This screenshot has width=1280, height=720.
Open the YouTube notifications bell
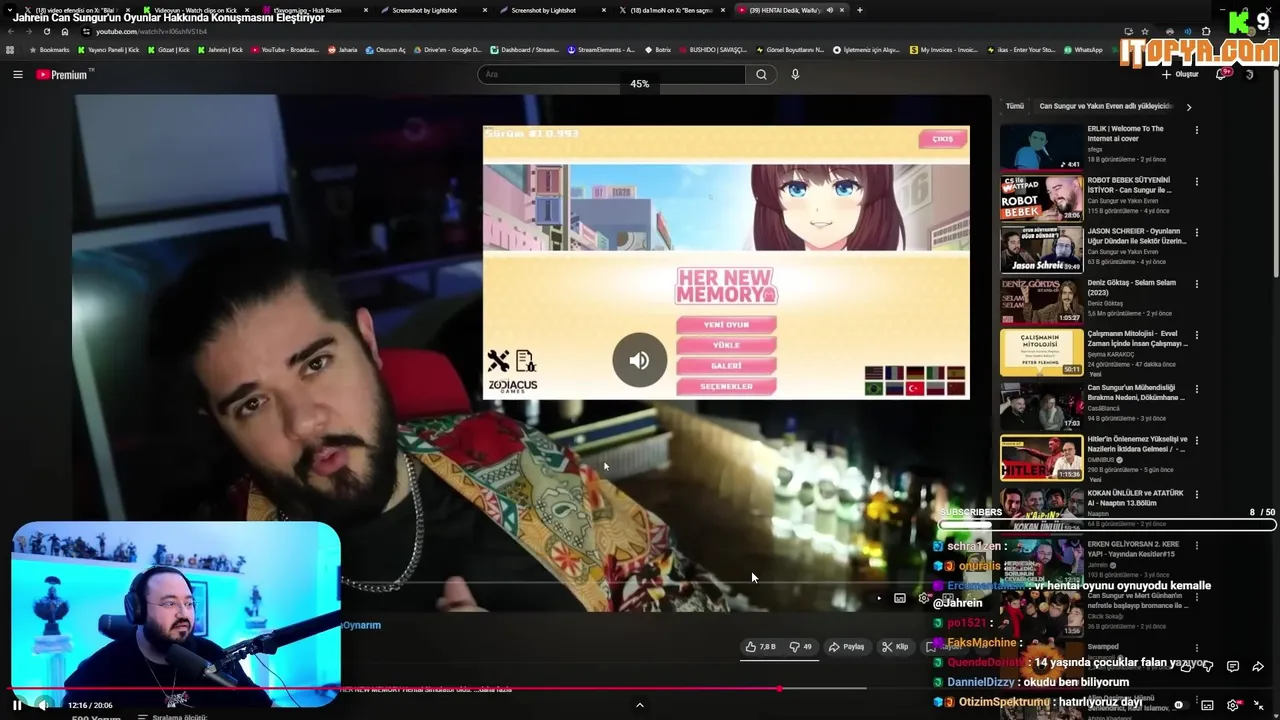pos(1222,74)
